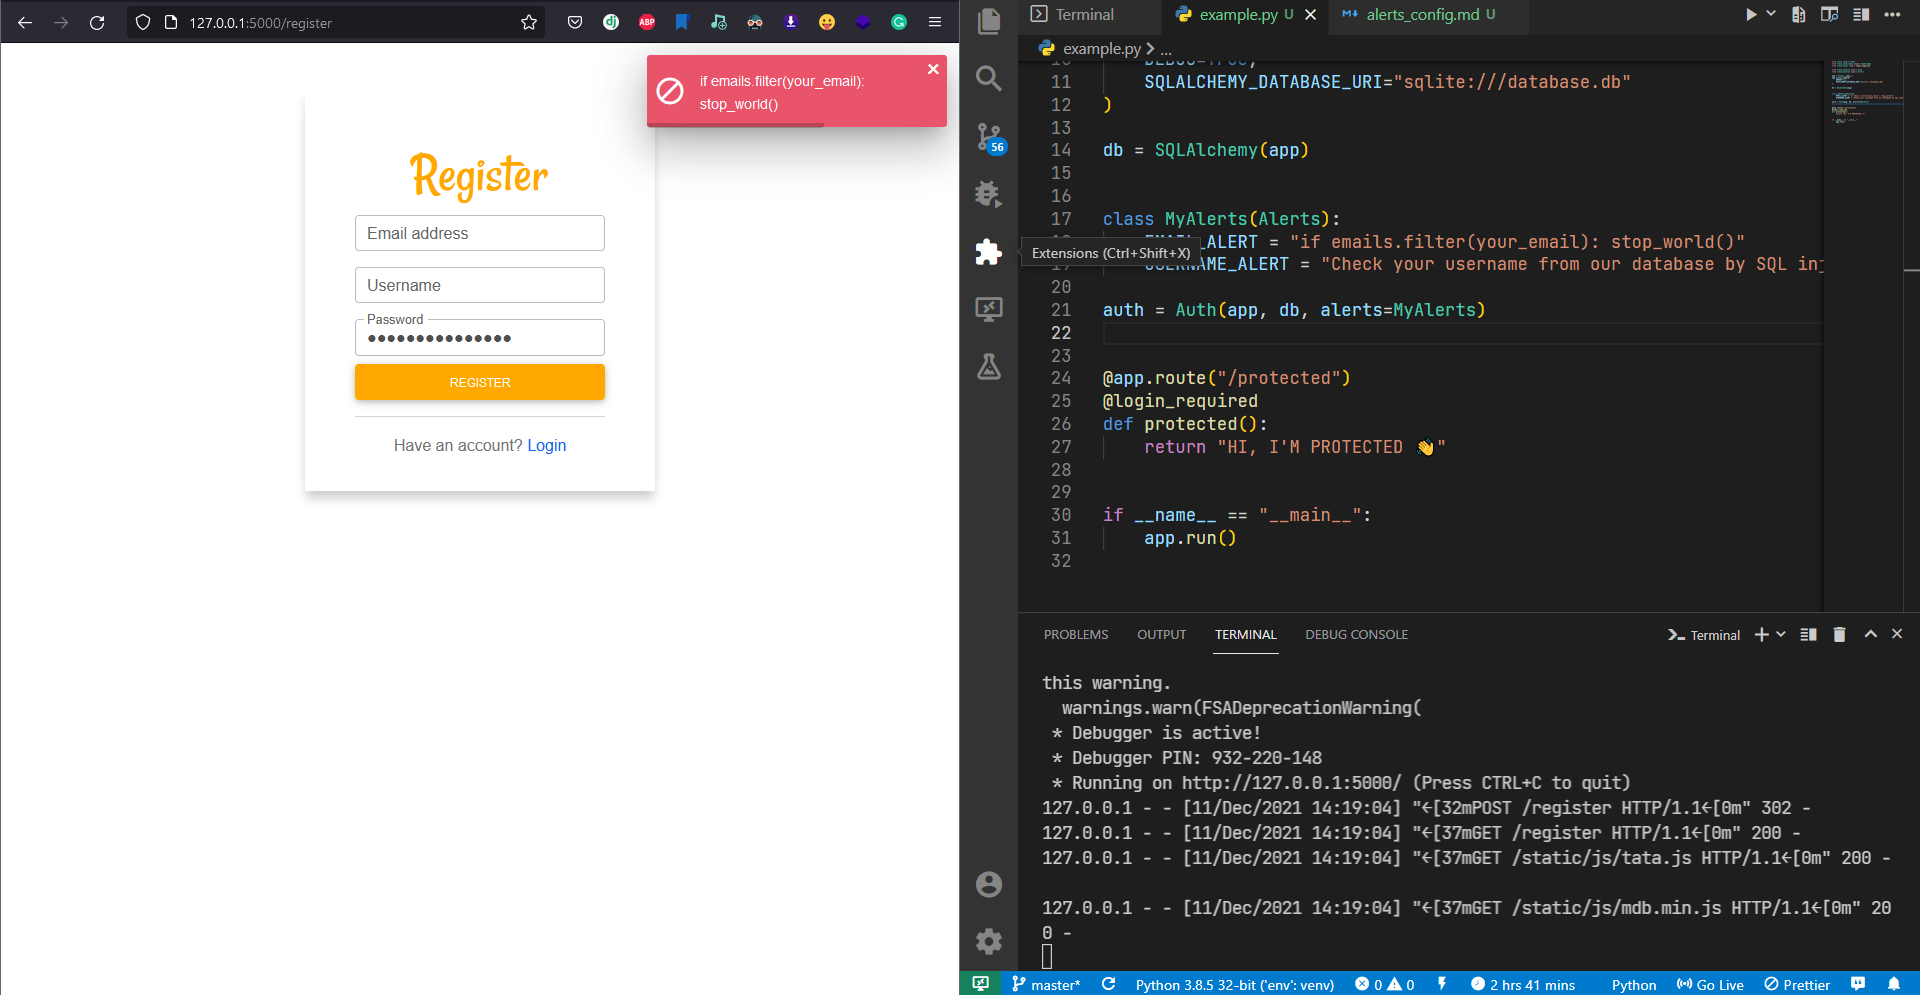Dismiss the red alert notification
The image size is (1920, 995).
click(933, 69)
